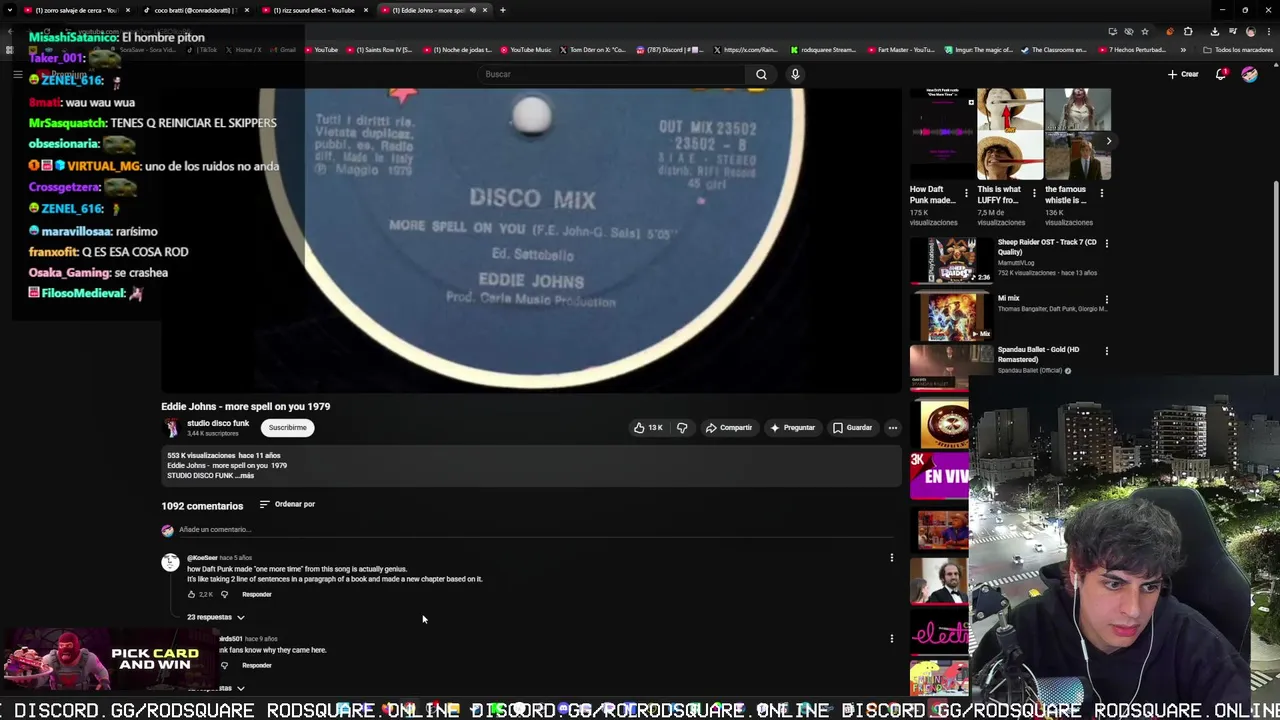Expand the 23 respuestas thread

(216, 617)
